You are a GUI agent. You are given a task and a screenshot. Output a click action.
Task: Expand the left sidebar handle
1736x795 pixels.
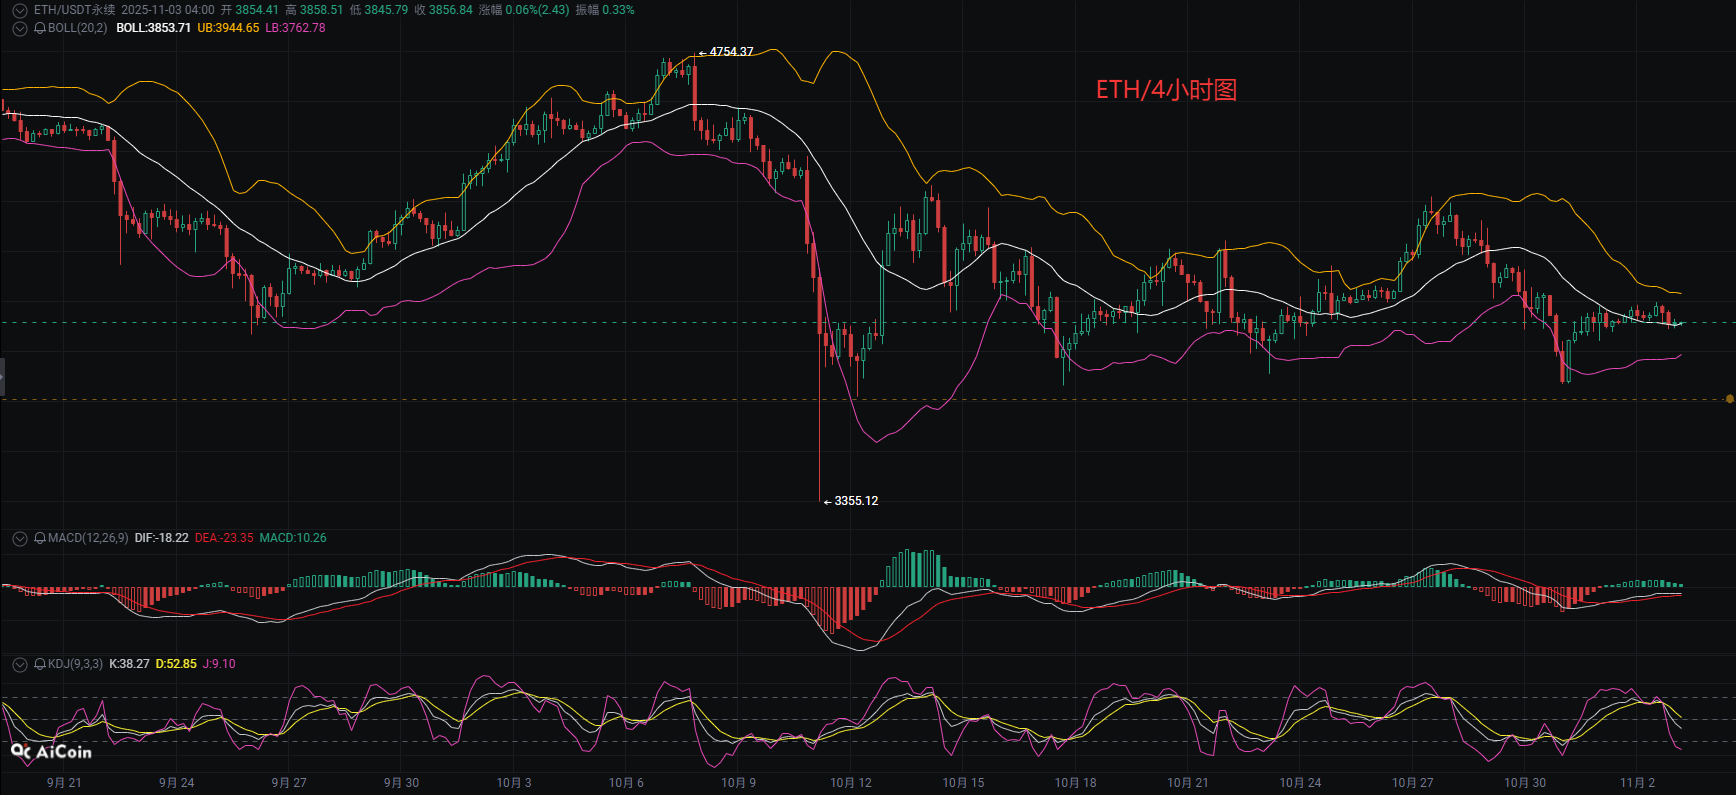click(3, 377)
